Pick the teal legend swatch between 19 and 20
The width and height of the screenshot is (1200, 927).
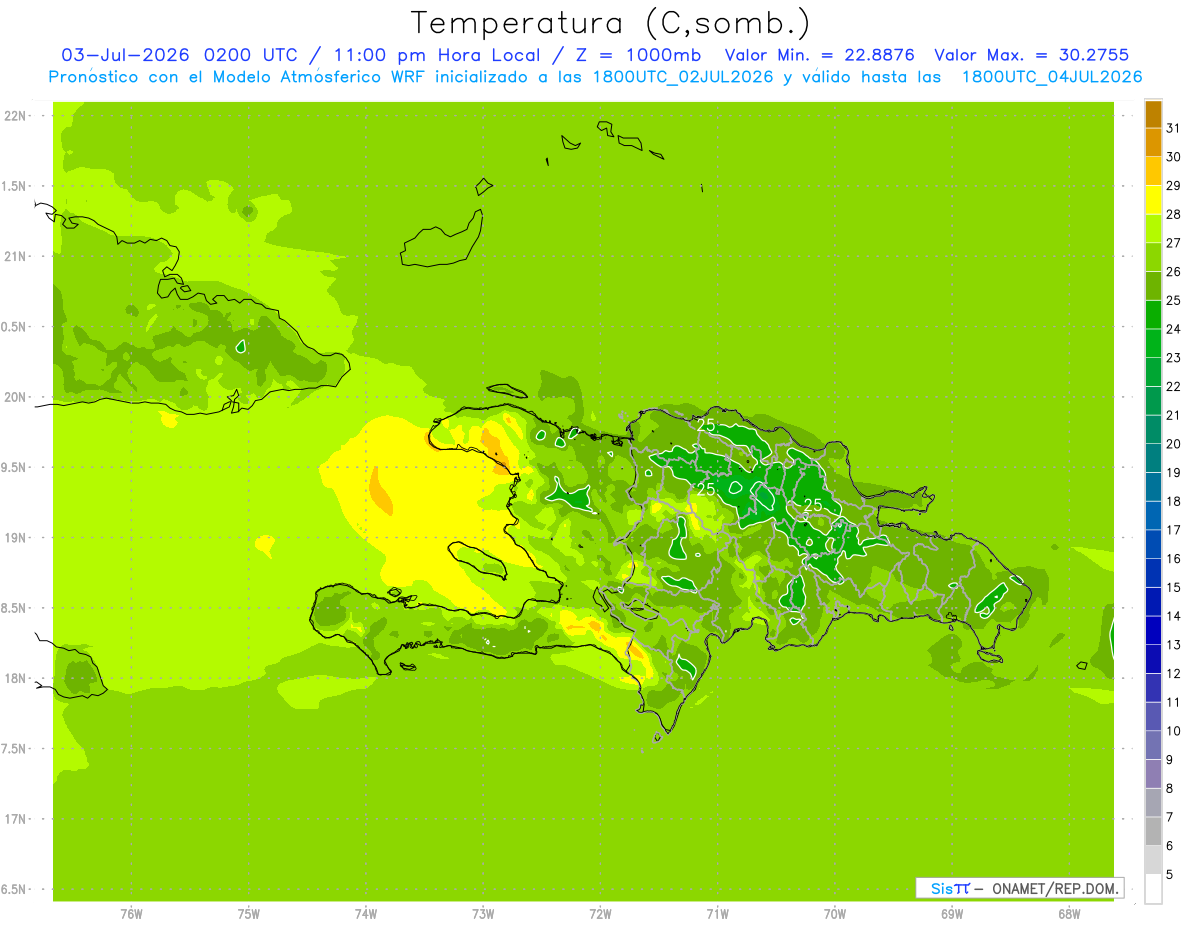(1153, 458)
